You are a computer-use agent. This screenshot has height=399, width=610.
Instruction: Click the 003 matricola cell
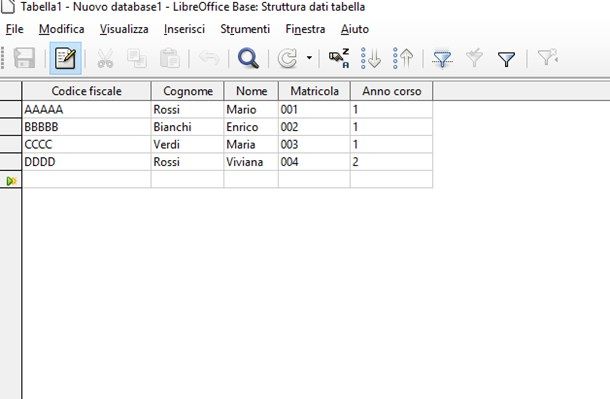[x=314, y=144]
